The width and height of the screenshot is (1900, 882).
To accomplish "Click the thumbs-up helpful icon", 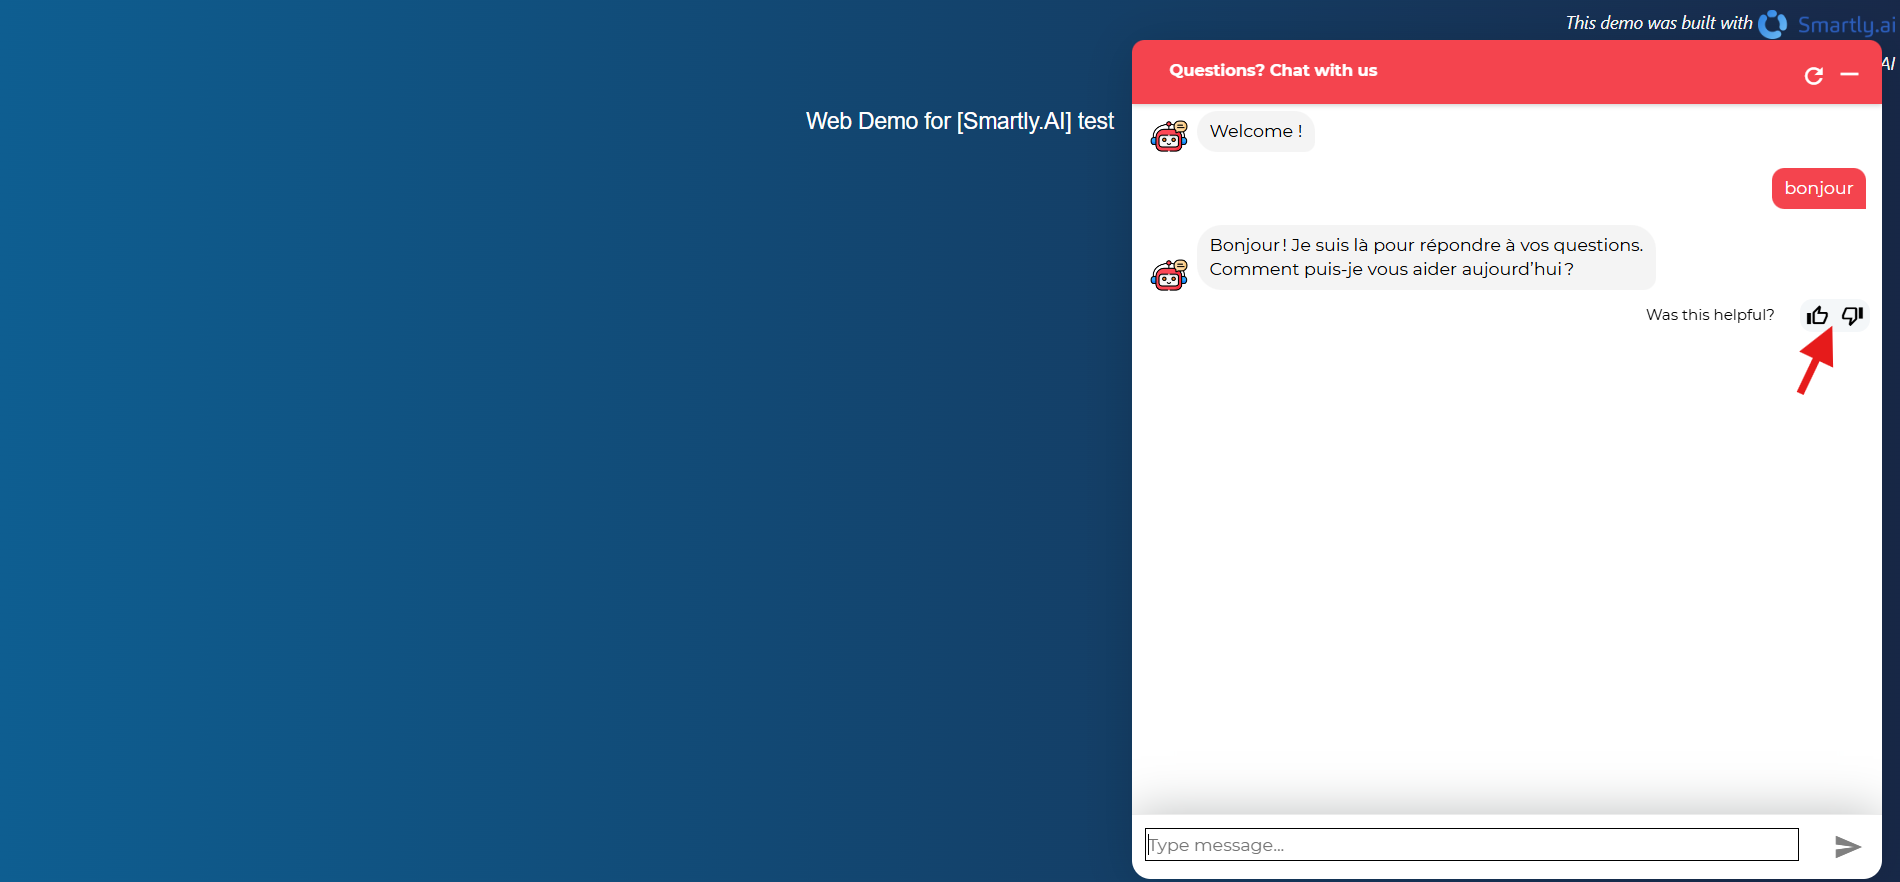I will (1817, 316).
